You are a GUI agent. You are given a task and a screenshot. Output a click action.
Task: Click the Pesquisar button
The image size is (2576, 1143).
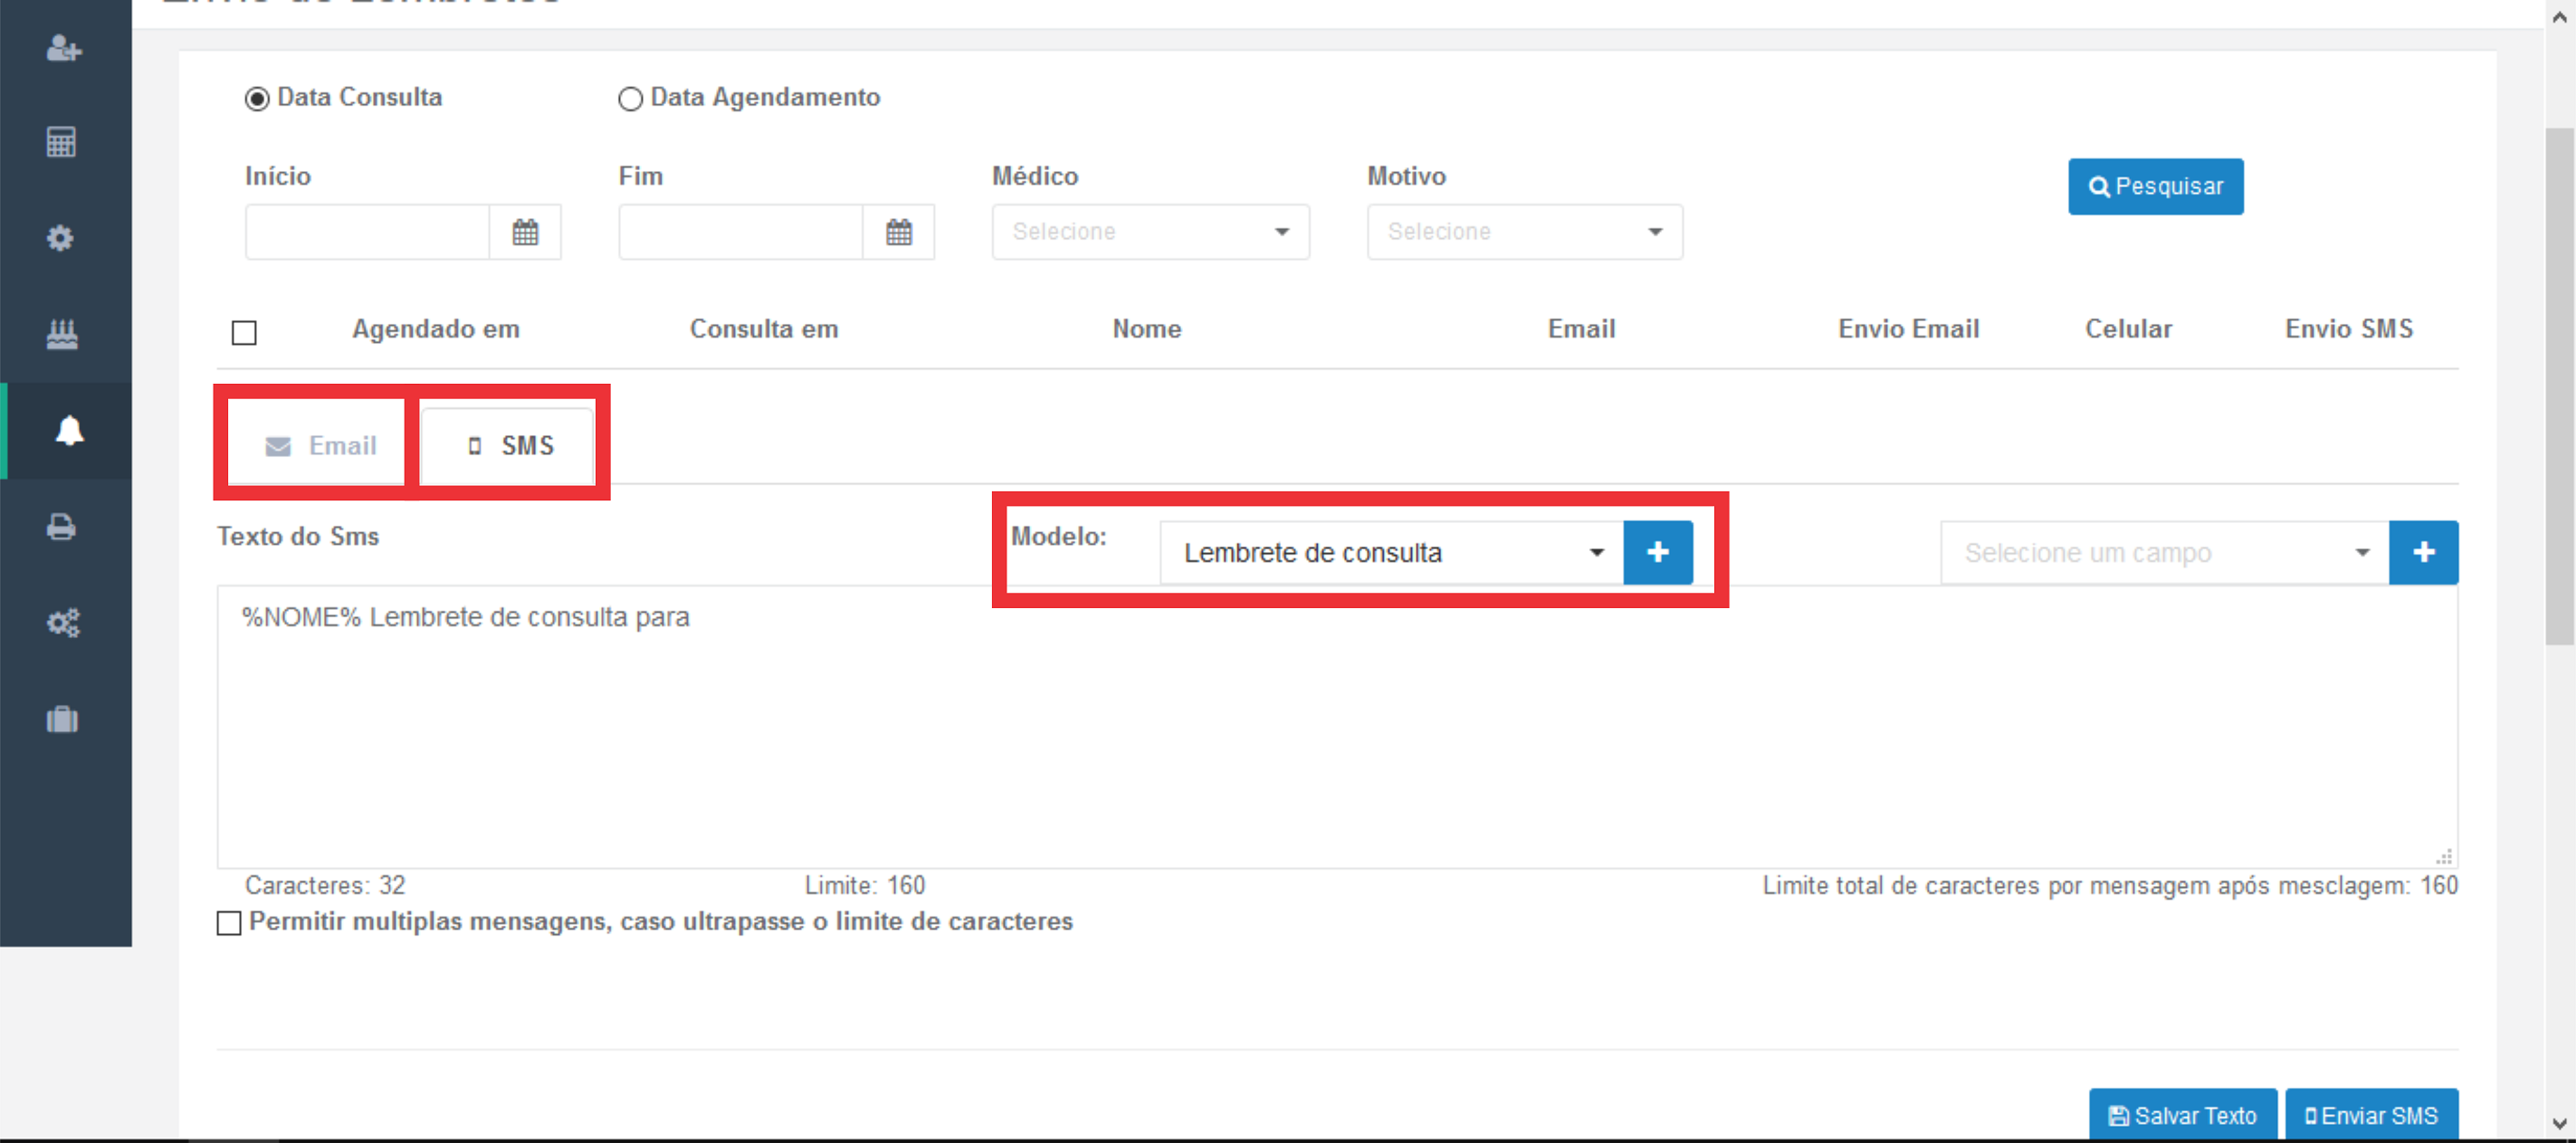[2155, 186]
